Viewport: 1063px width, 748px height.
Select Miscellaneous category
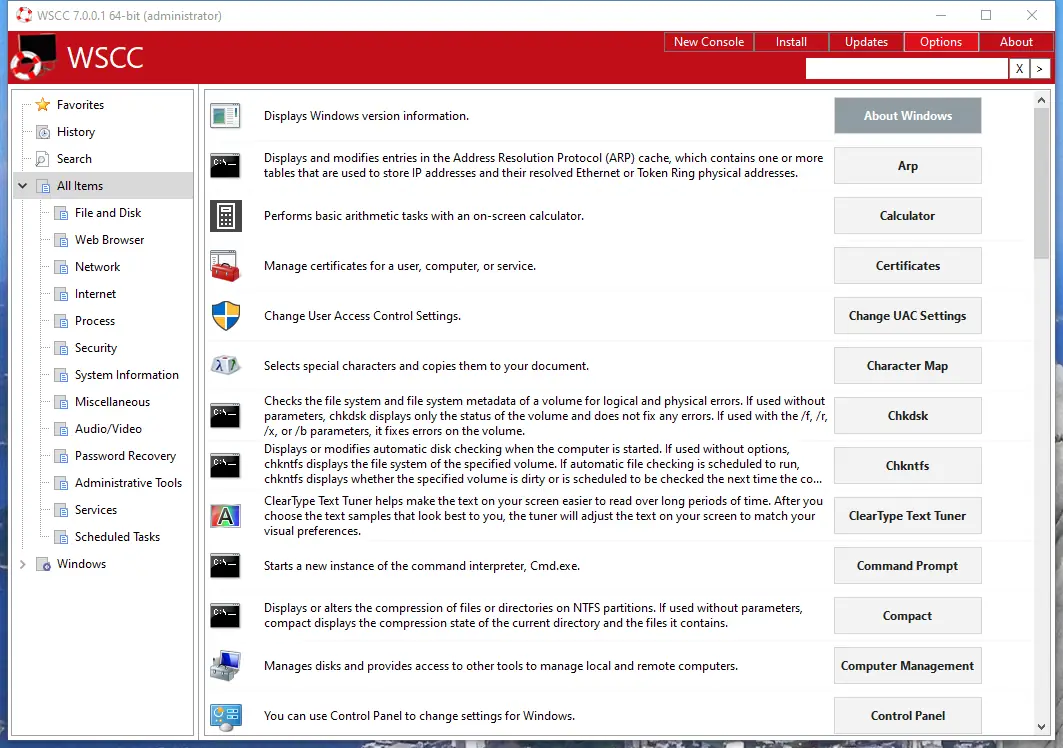click(112, 402)
